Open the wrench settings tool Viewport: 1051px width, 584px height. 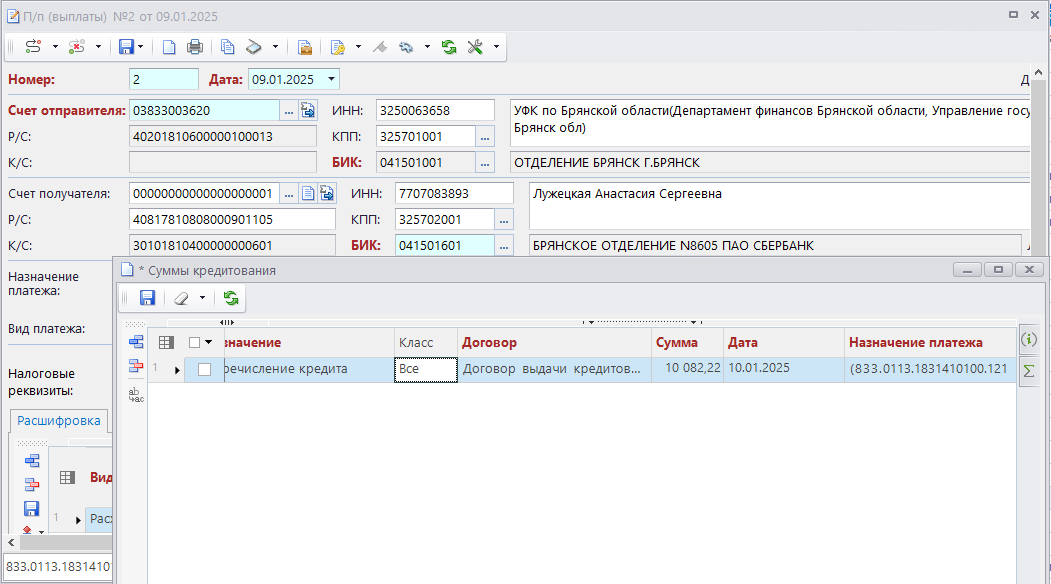(475, 47)
